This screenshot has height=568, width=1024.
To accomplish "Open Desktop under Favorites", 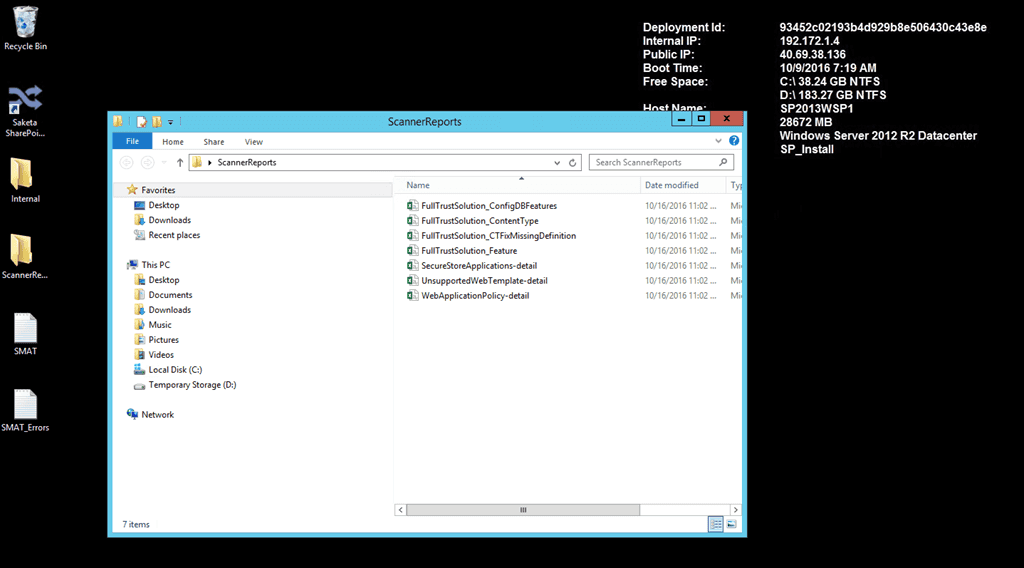I will click(x=163, y=205).
